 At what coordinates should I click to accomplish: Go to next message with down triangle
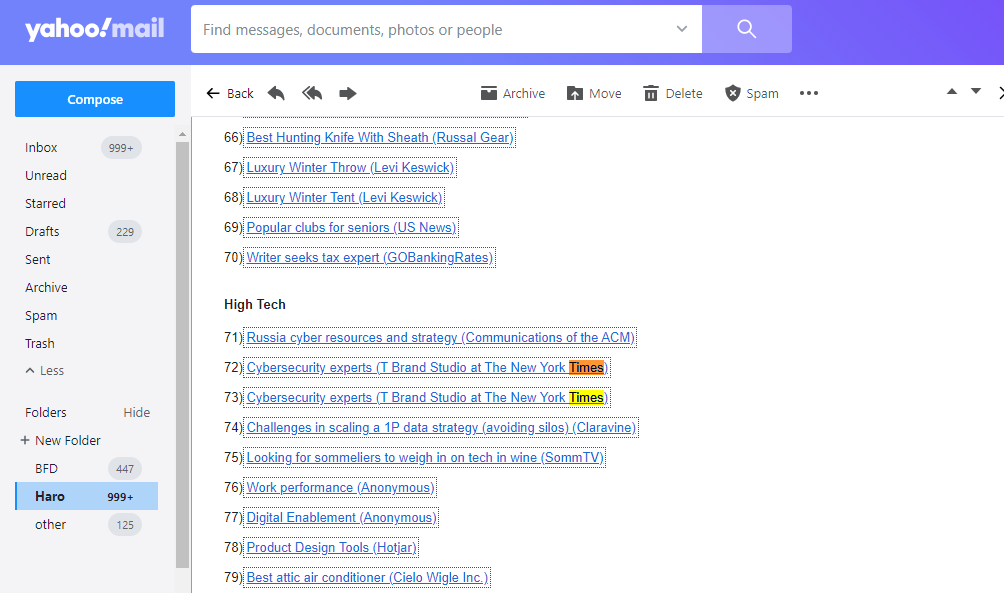point(976,92)
